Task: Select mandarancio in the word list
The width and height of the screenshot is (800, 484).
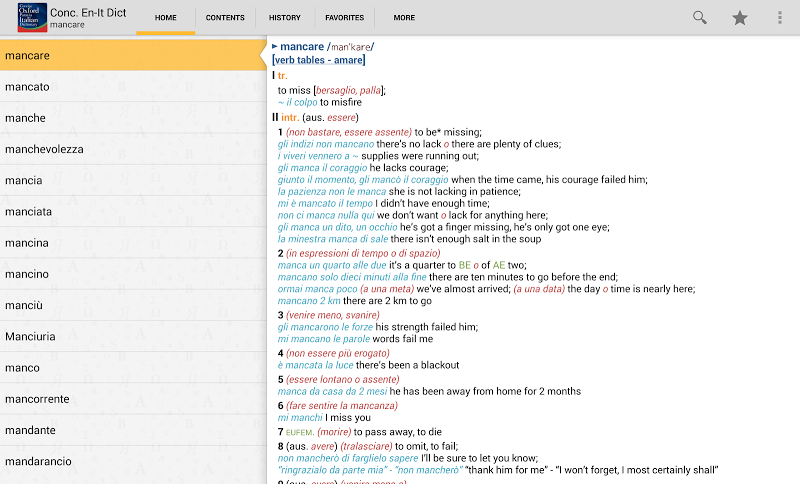Action: click(132, 461)
